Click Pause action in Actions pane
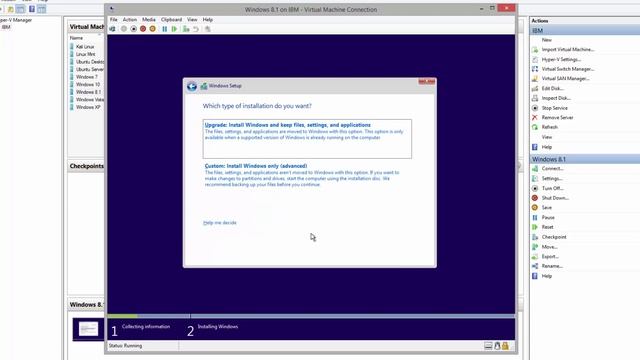The height and width of the screenshot is (360, 640). tap(548, 218)
